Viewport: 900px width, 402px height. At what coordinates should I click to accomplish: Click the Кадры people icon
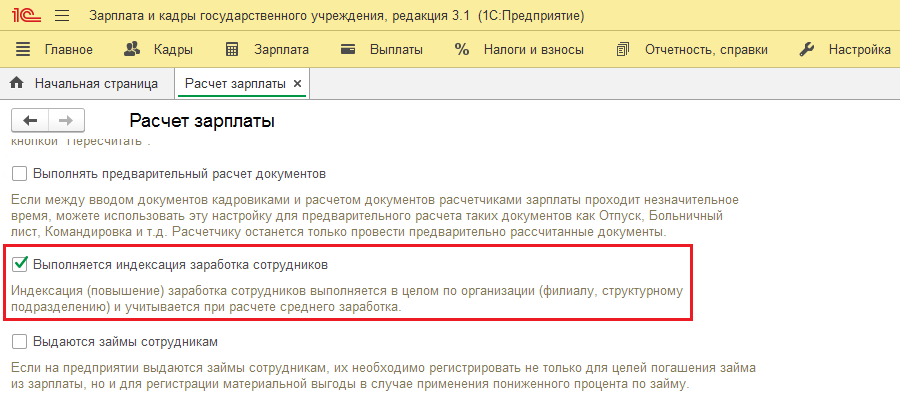[133, 49]
